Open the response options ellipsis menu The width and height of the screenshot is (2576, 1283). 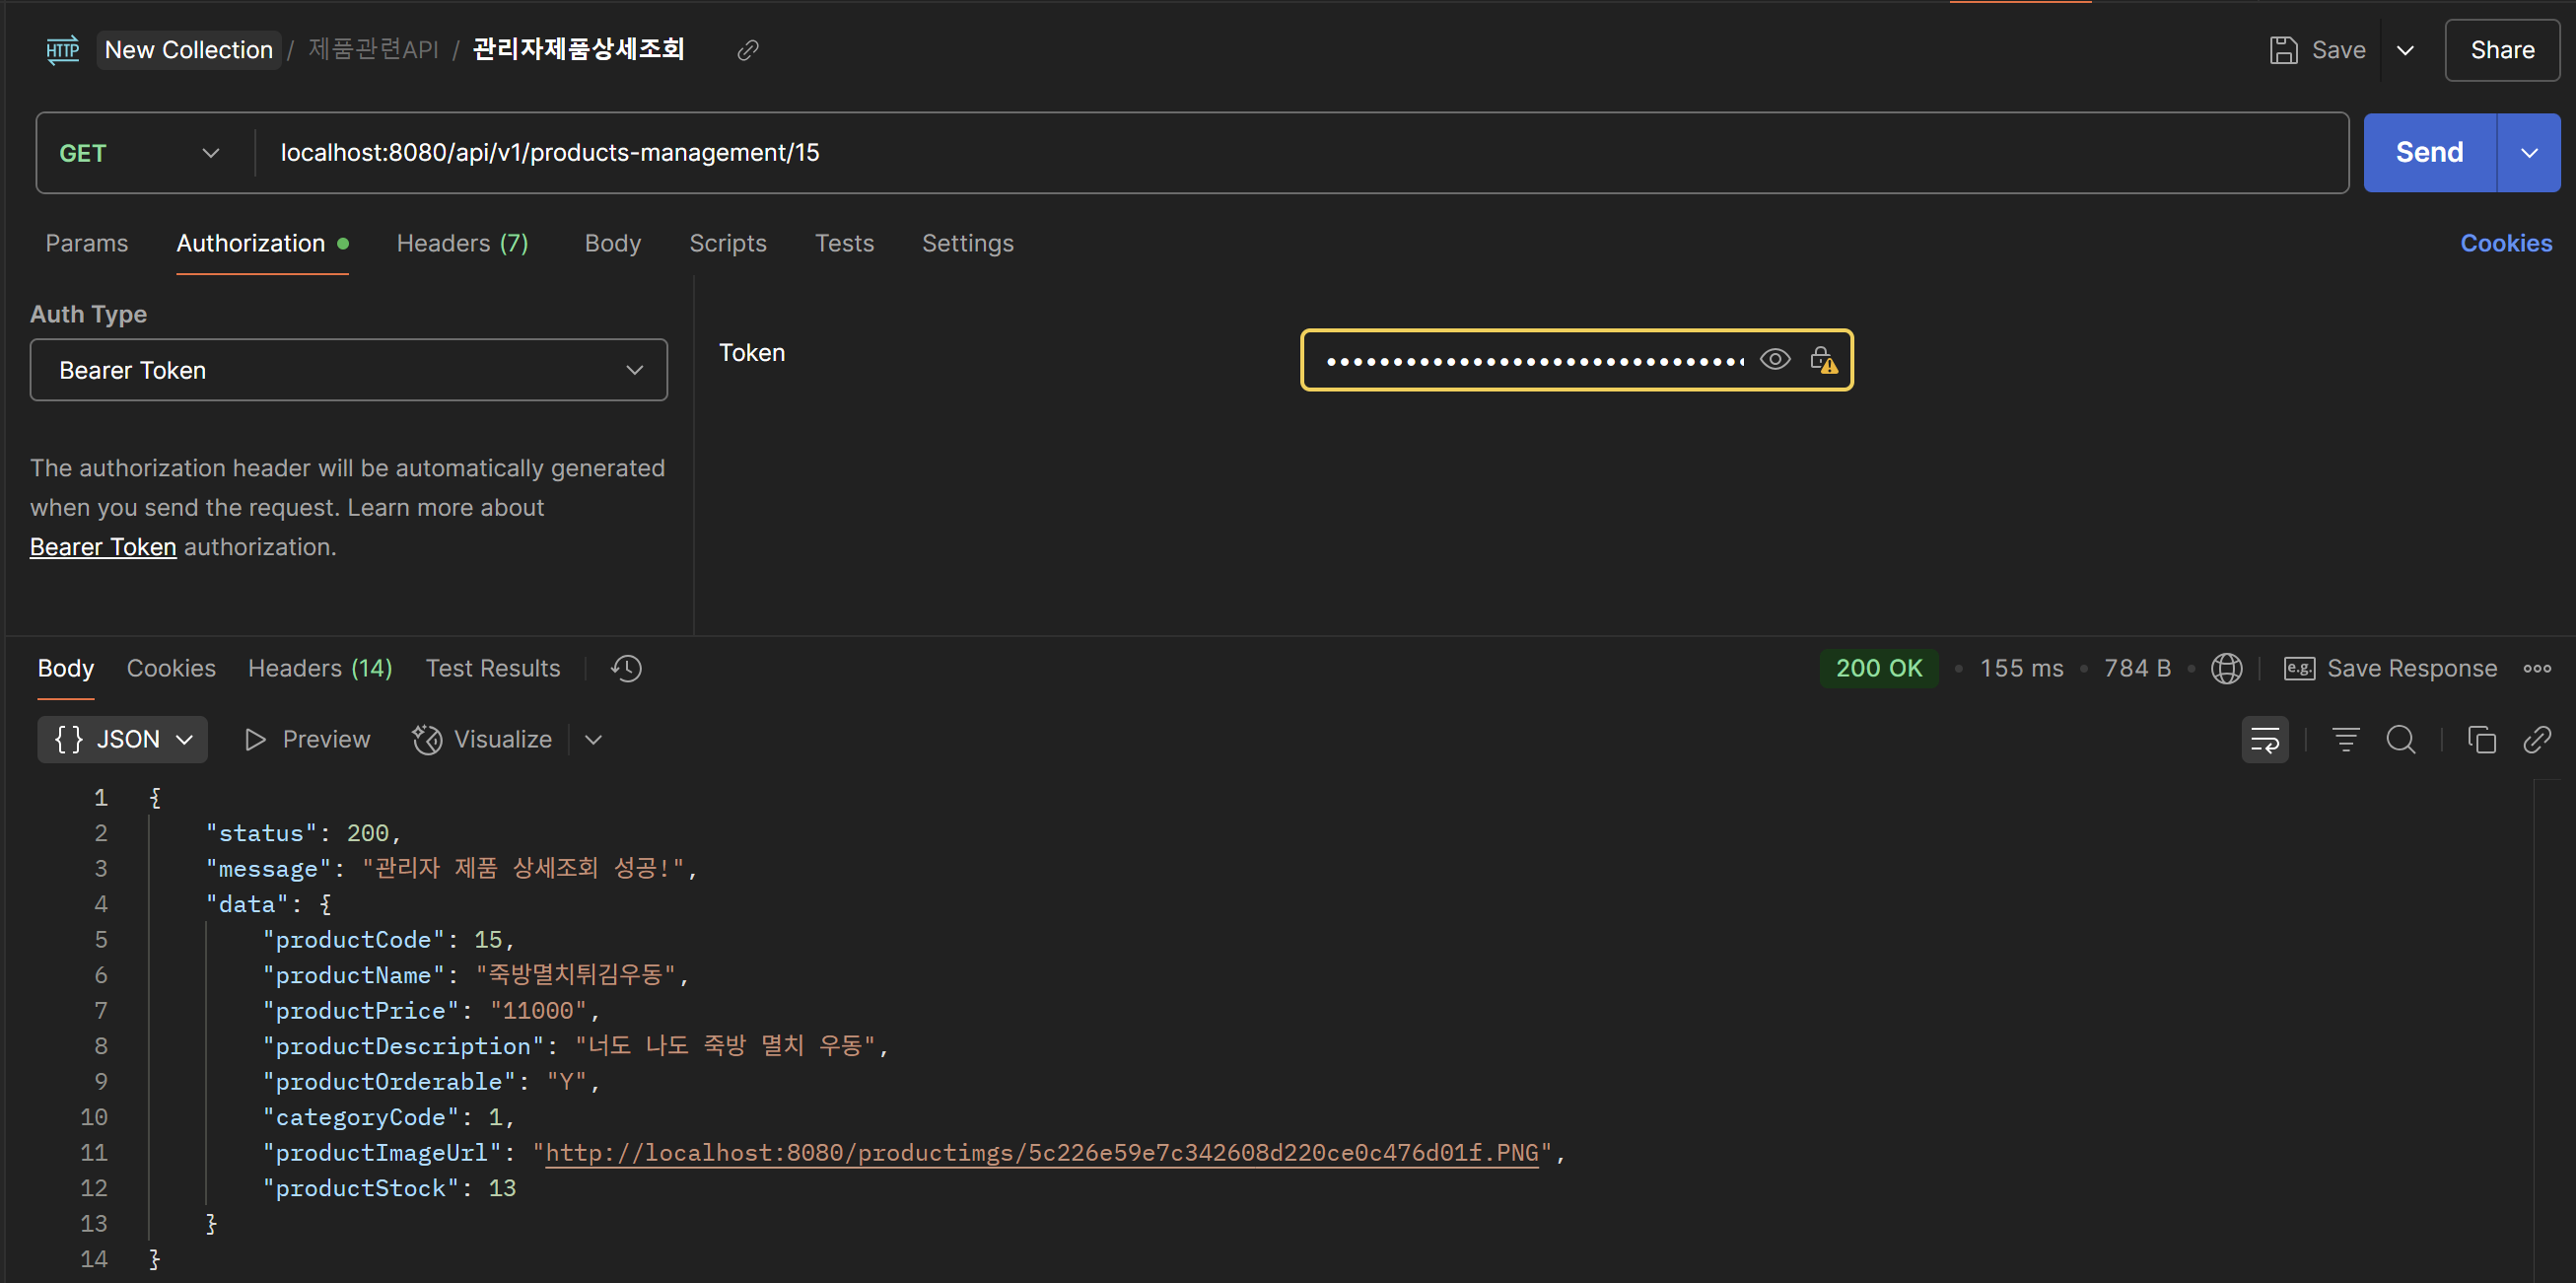[2537, 668]
